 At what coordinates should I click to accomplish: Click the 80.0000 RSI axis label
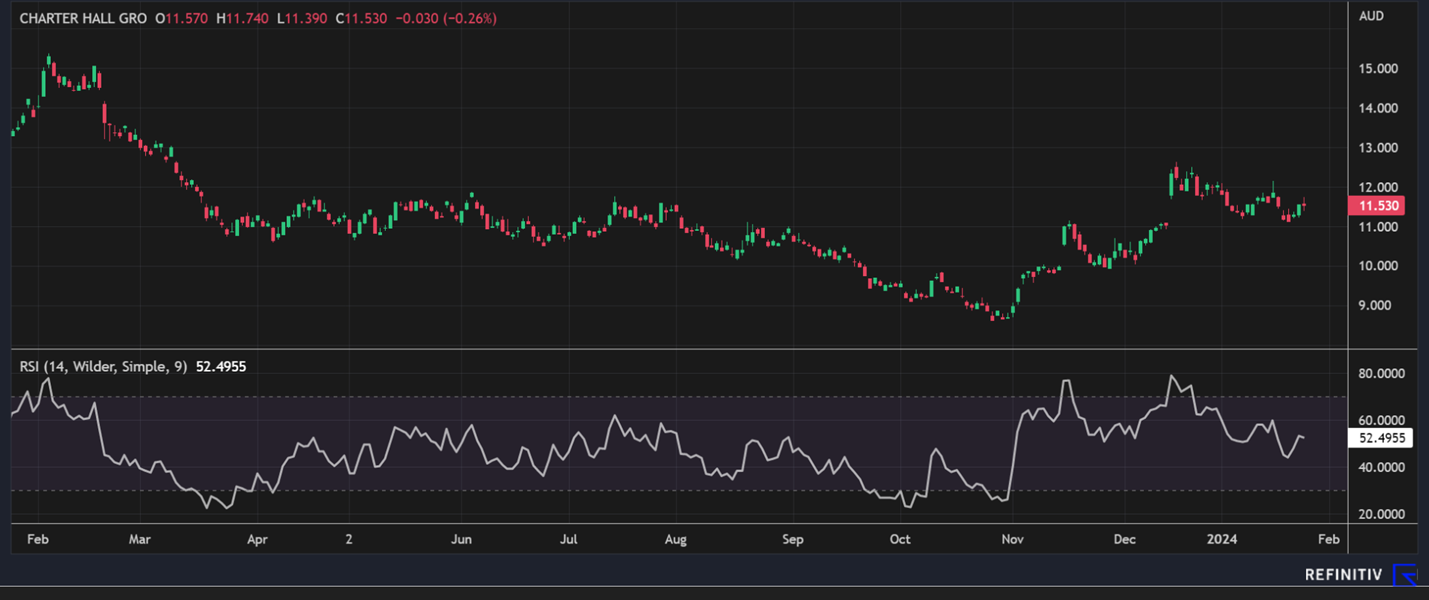click(x=1381, y=373)
